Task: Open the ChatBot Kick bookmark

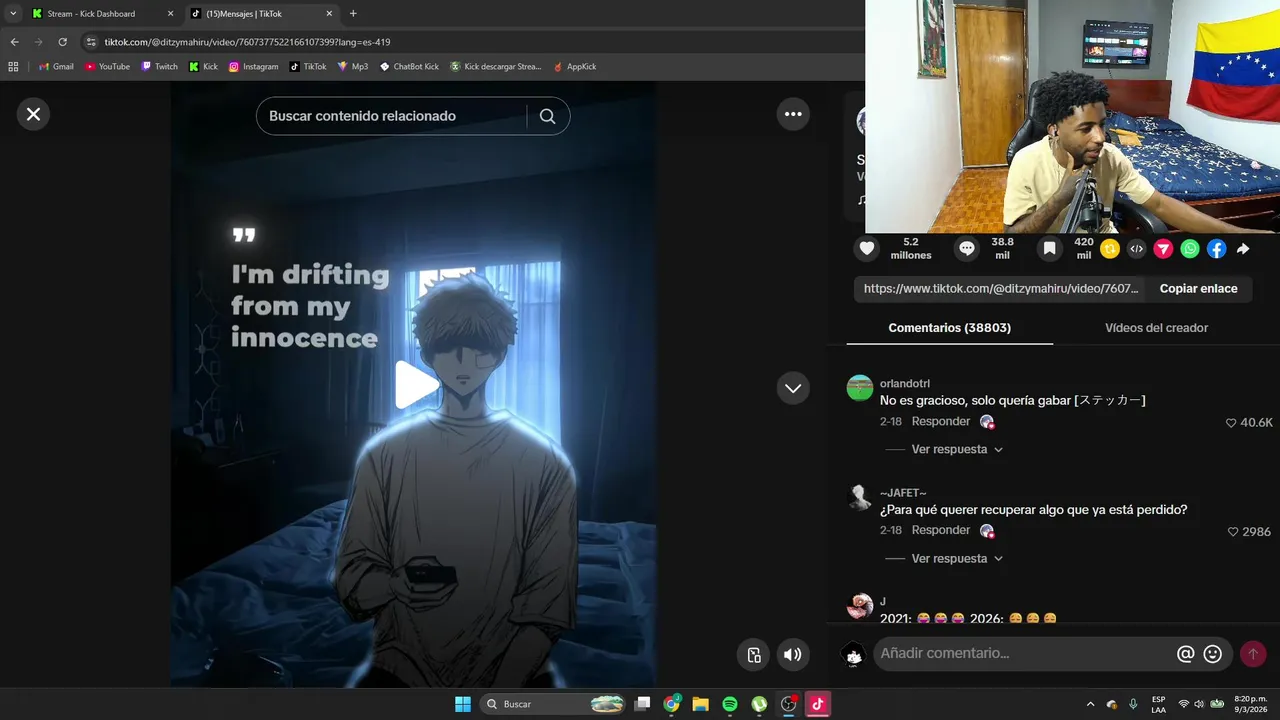Action: 409,67
